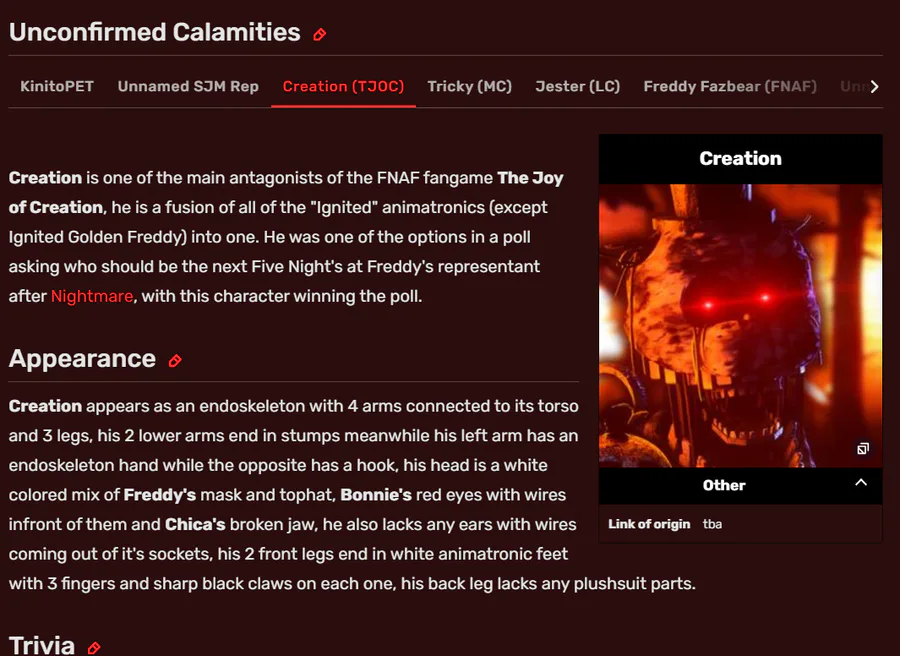Click the Trivia heading
The height and width of the screenshot is (656, 900).
42,645
